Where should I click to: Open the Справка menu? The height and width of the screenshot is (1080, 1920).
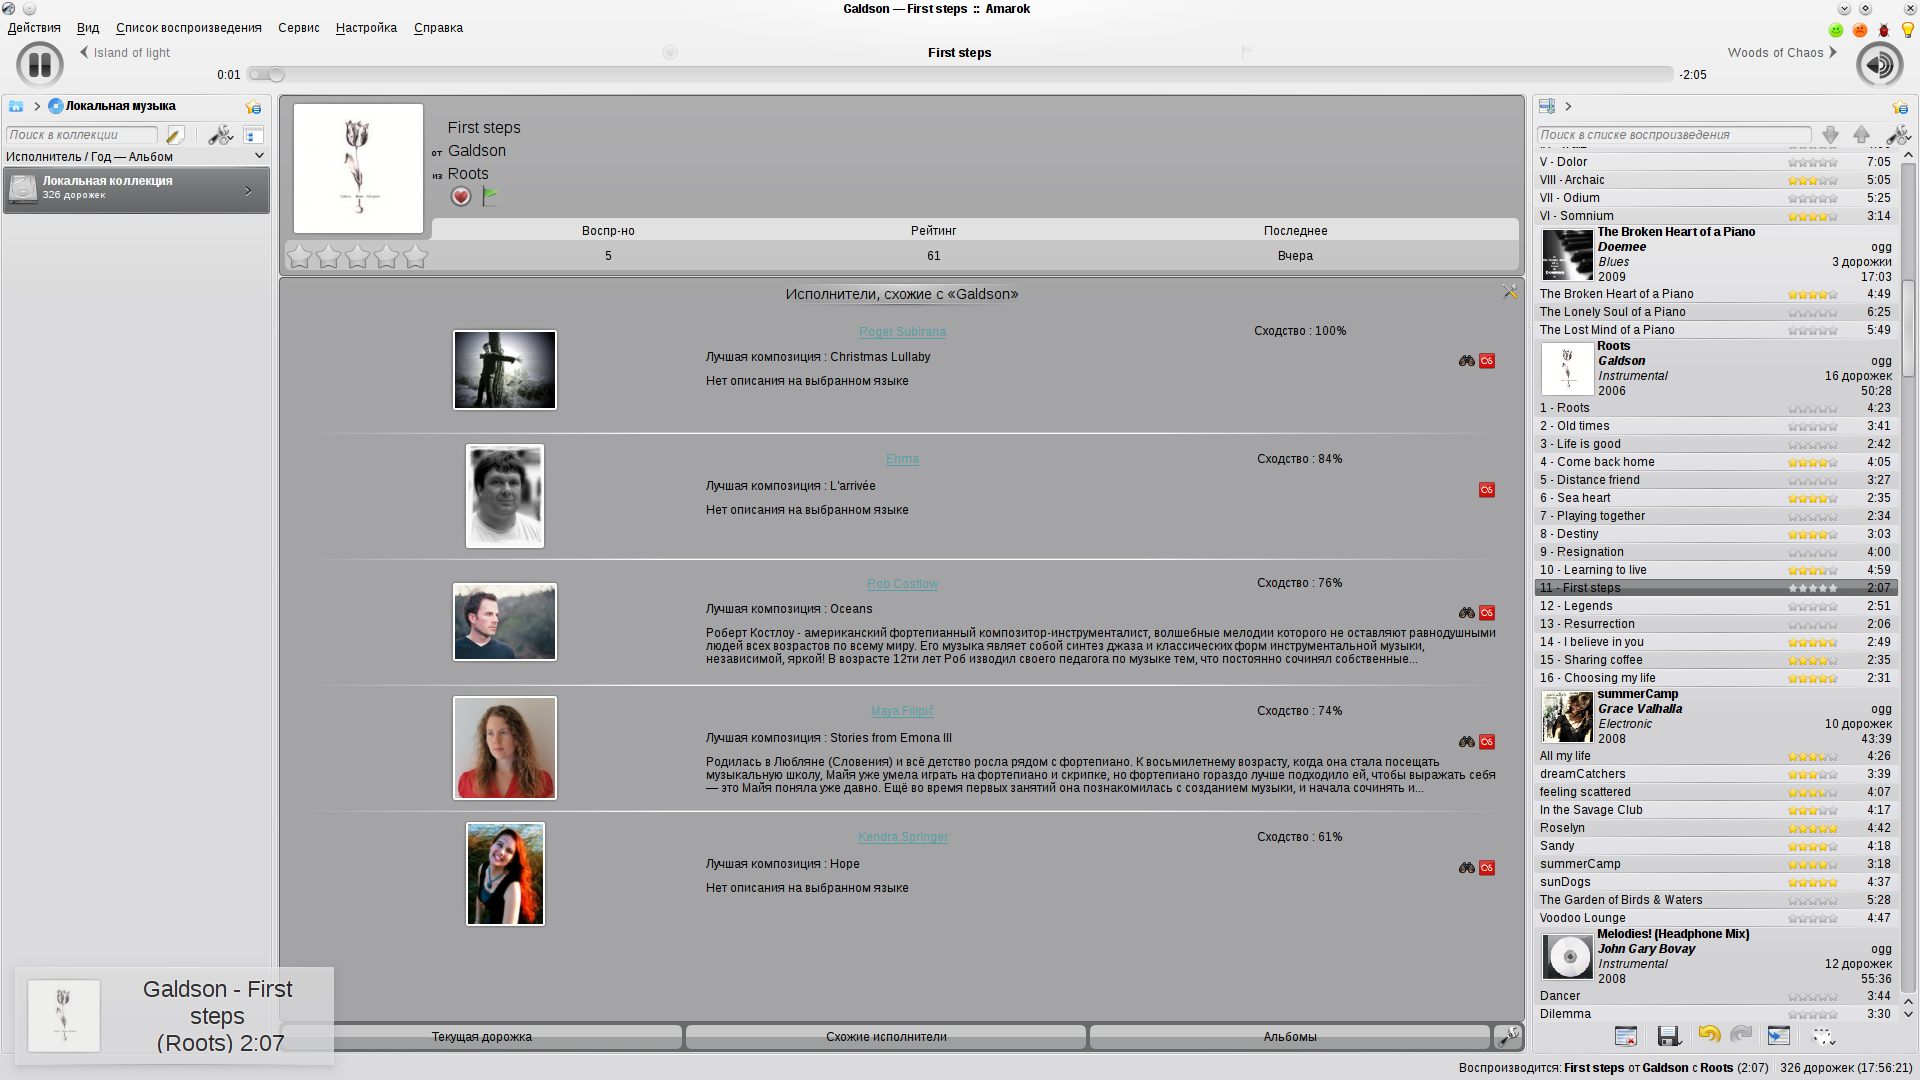(x=438, y=28)
